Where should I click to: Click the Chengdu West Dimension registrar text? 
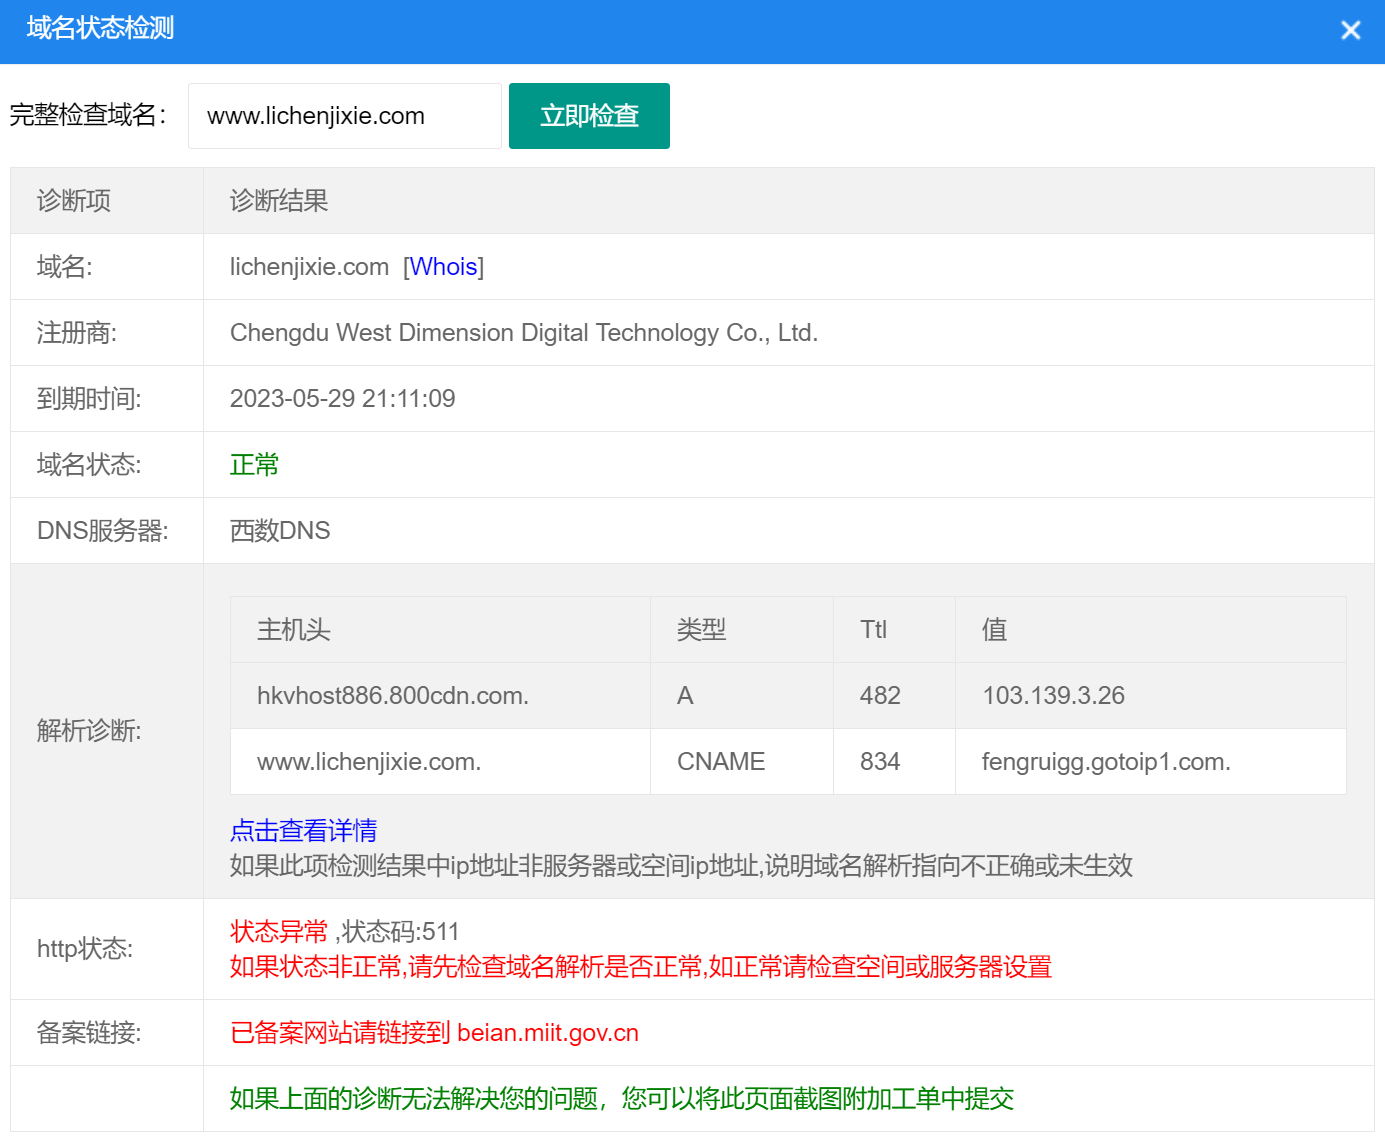point(523,333)
